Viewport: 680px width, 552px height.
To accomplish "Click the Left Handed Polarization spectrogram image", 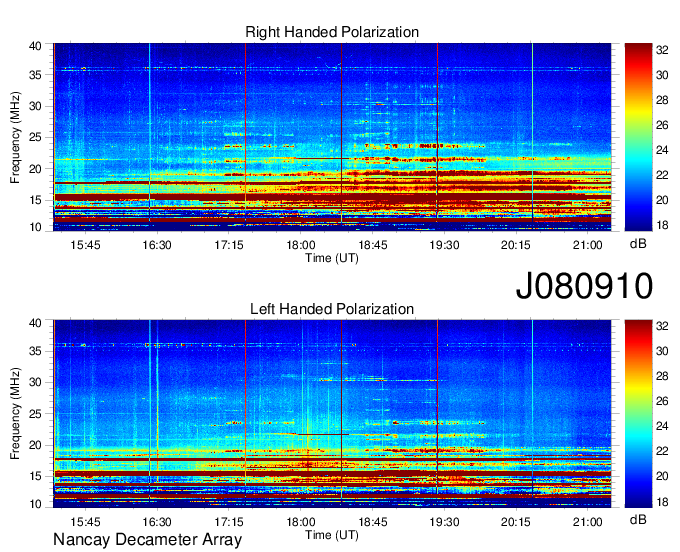I will [x=332, y=414].
